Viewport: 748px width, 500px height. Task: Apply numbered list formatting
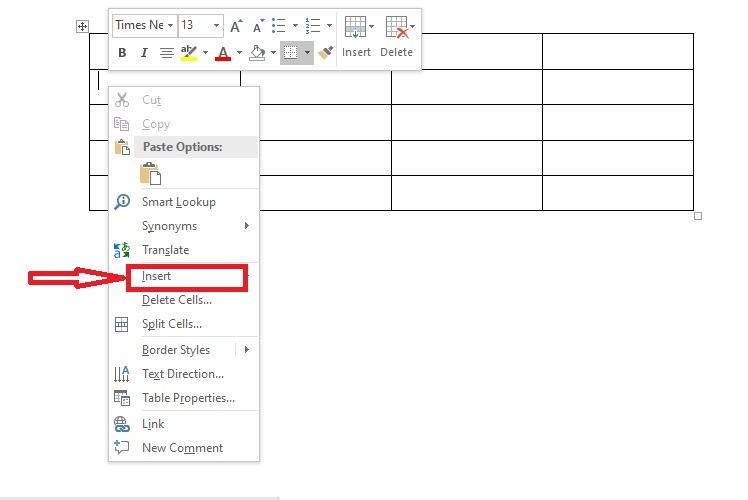click(x=313, y=25)
